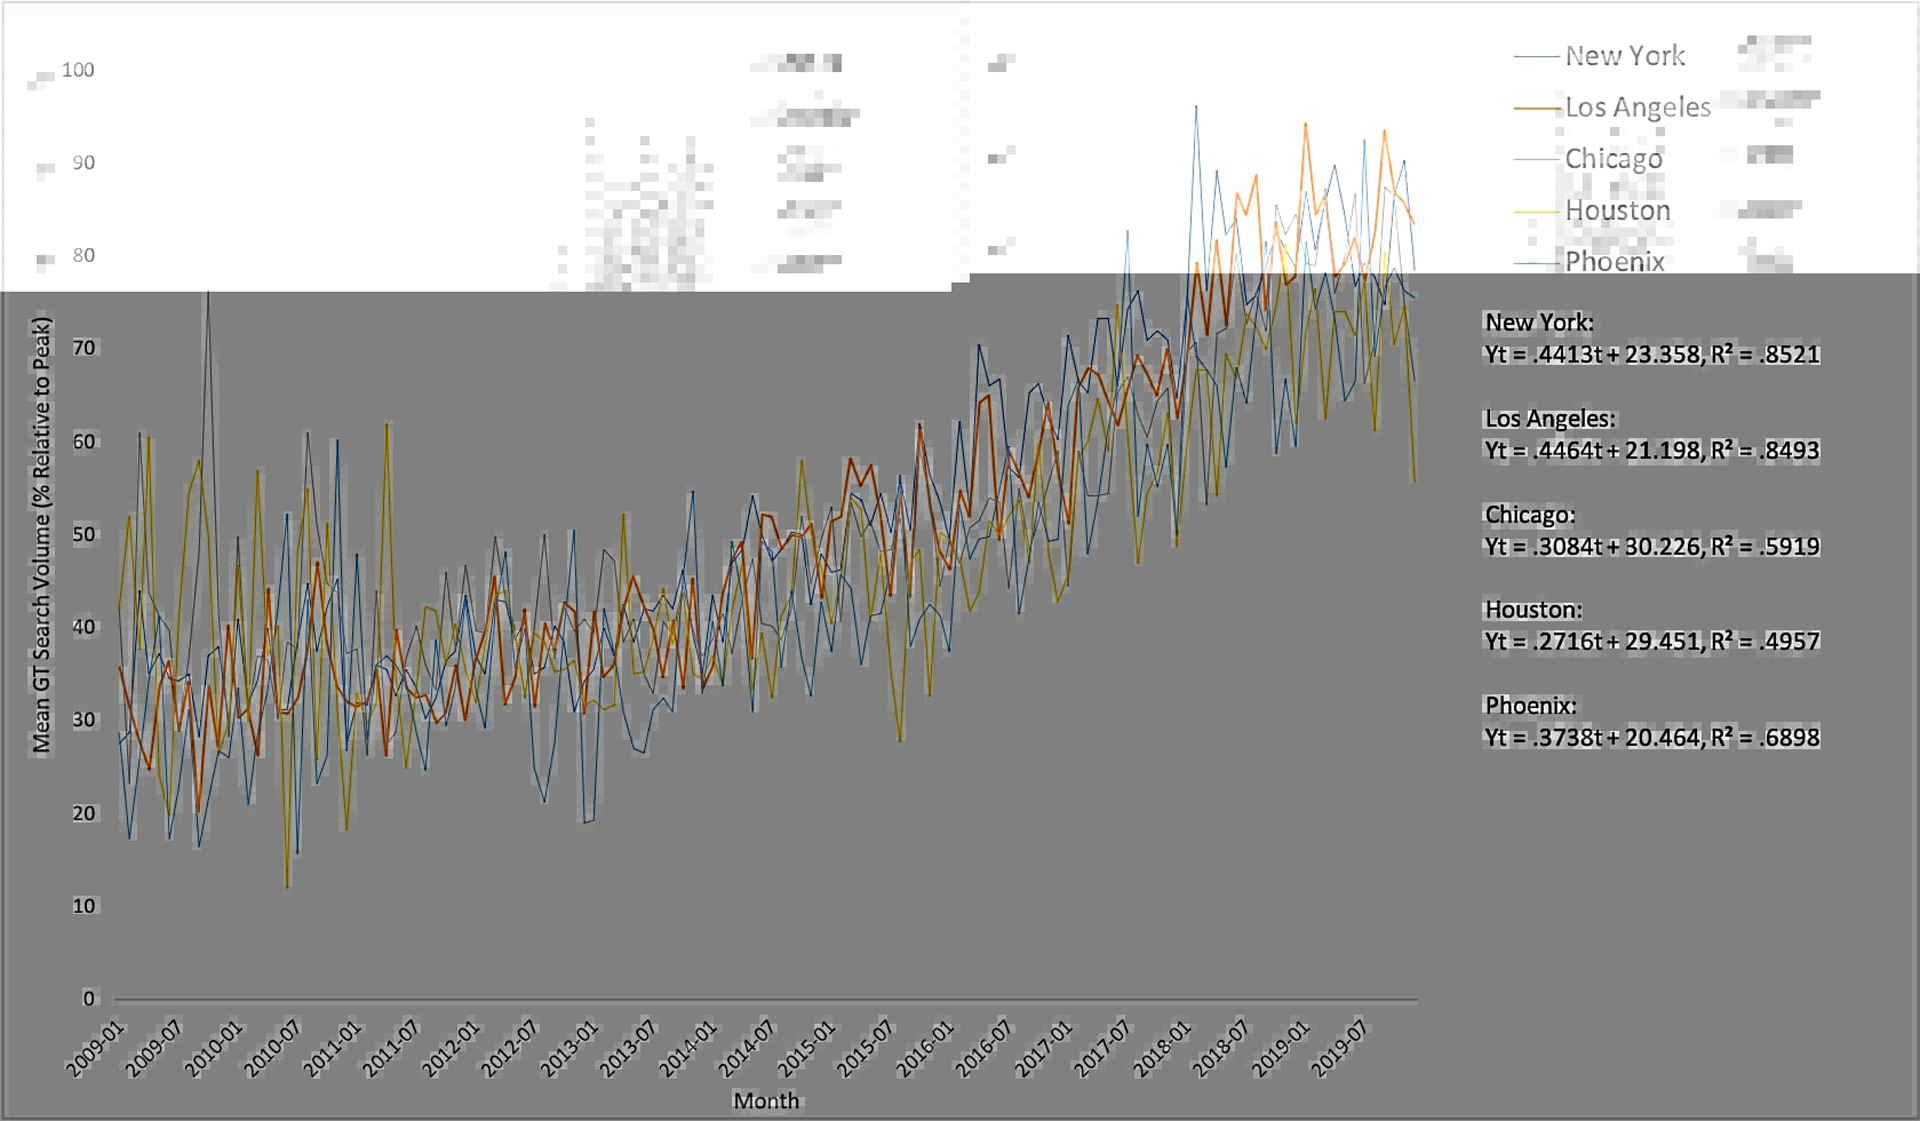This screenshot has height=1121, width=1920.
Task: Click the x-axis label 2013-01
Action: pyautogui.click(x=569, y=1048)
